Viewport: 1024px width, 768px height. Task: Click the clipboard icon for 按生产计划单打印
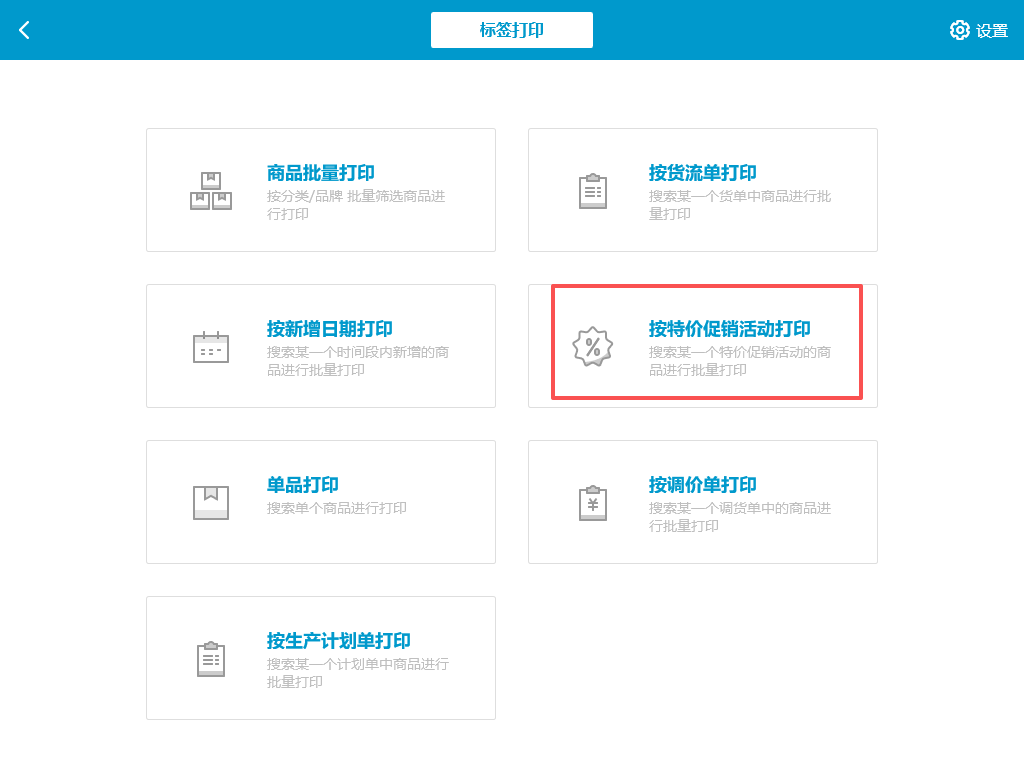[211, 659]
